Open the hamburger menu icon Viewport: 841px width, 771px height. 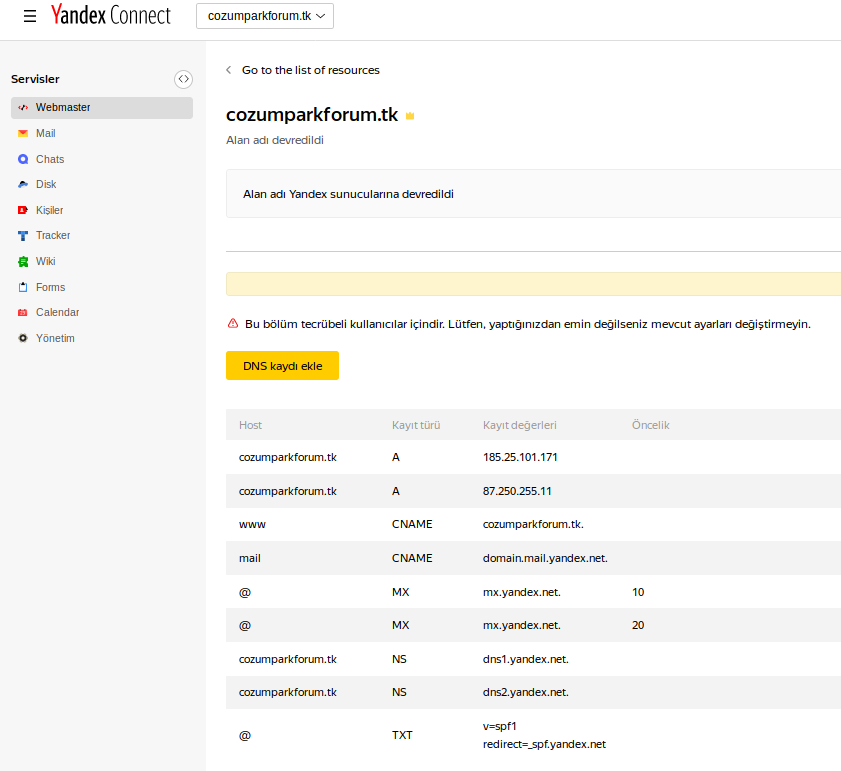[x=30, y=16]
